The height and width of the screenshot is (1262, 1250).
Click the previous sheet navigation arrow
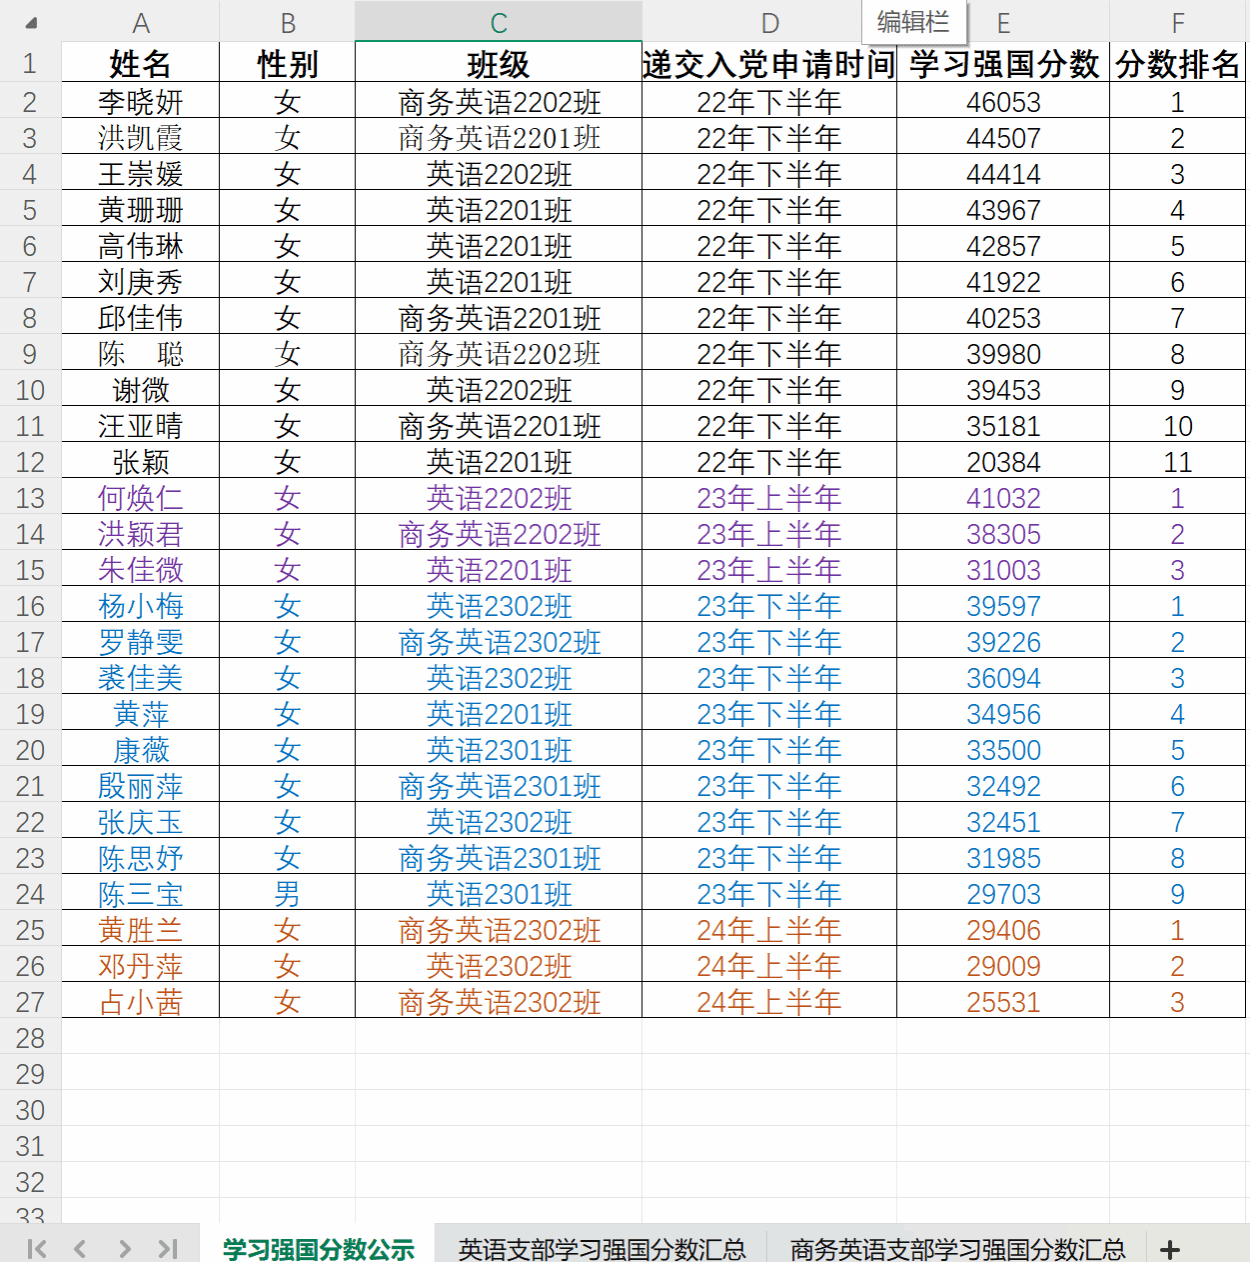[x=80, y=1248]
